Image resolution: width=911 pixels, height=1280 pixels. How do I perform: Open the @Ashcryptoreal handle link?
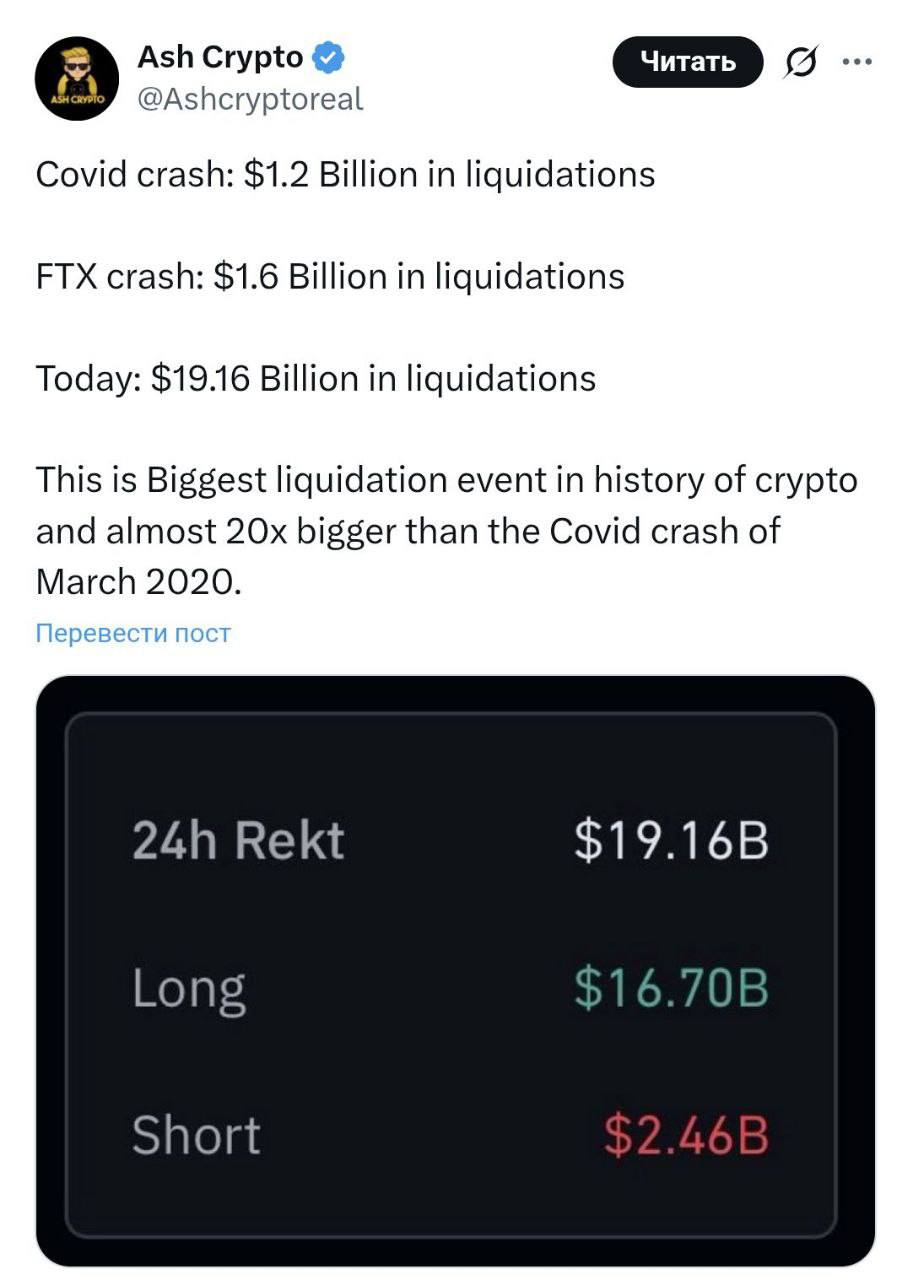tap(249, 99)
